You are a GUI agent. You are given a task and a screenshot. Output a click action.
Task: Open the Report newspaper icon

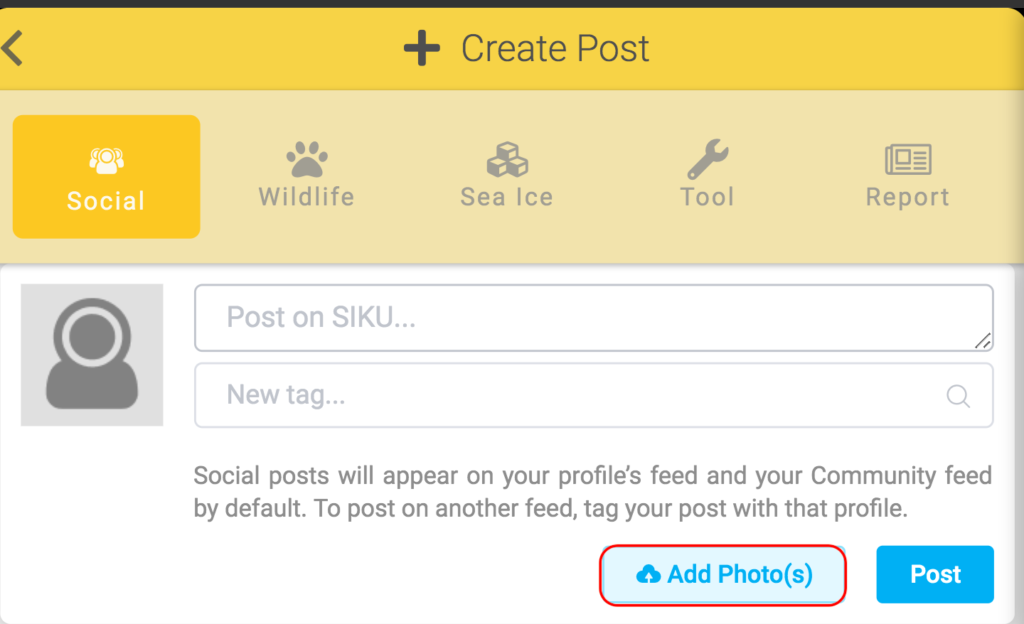coord(908,159)
